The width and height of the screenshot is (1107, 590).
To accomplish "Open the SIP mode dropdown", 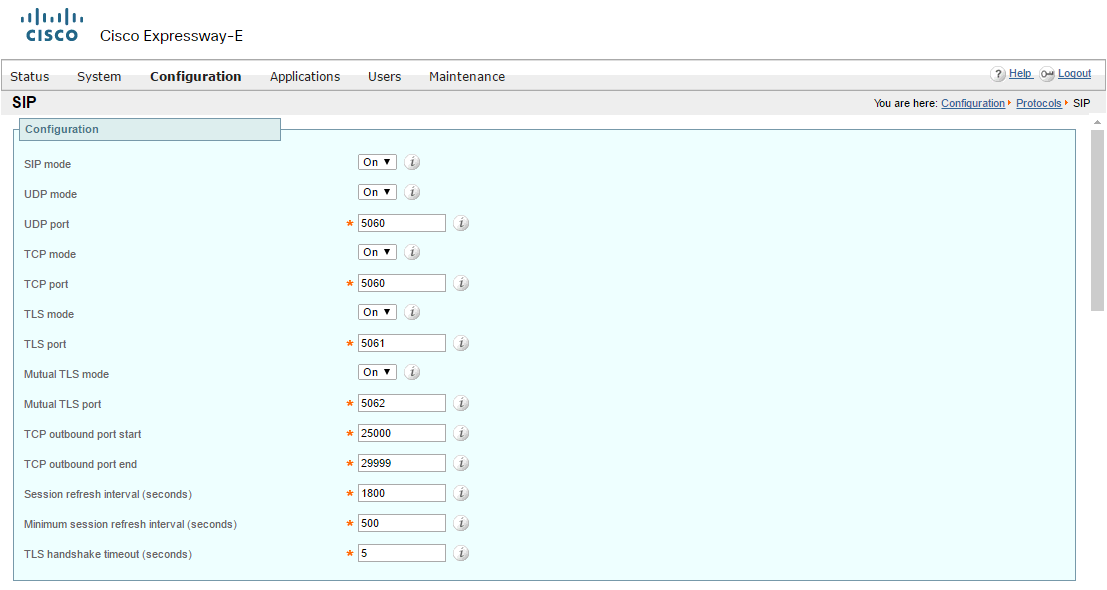I will 377,162.
